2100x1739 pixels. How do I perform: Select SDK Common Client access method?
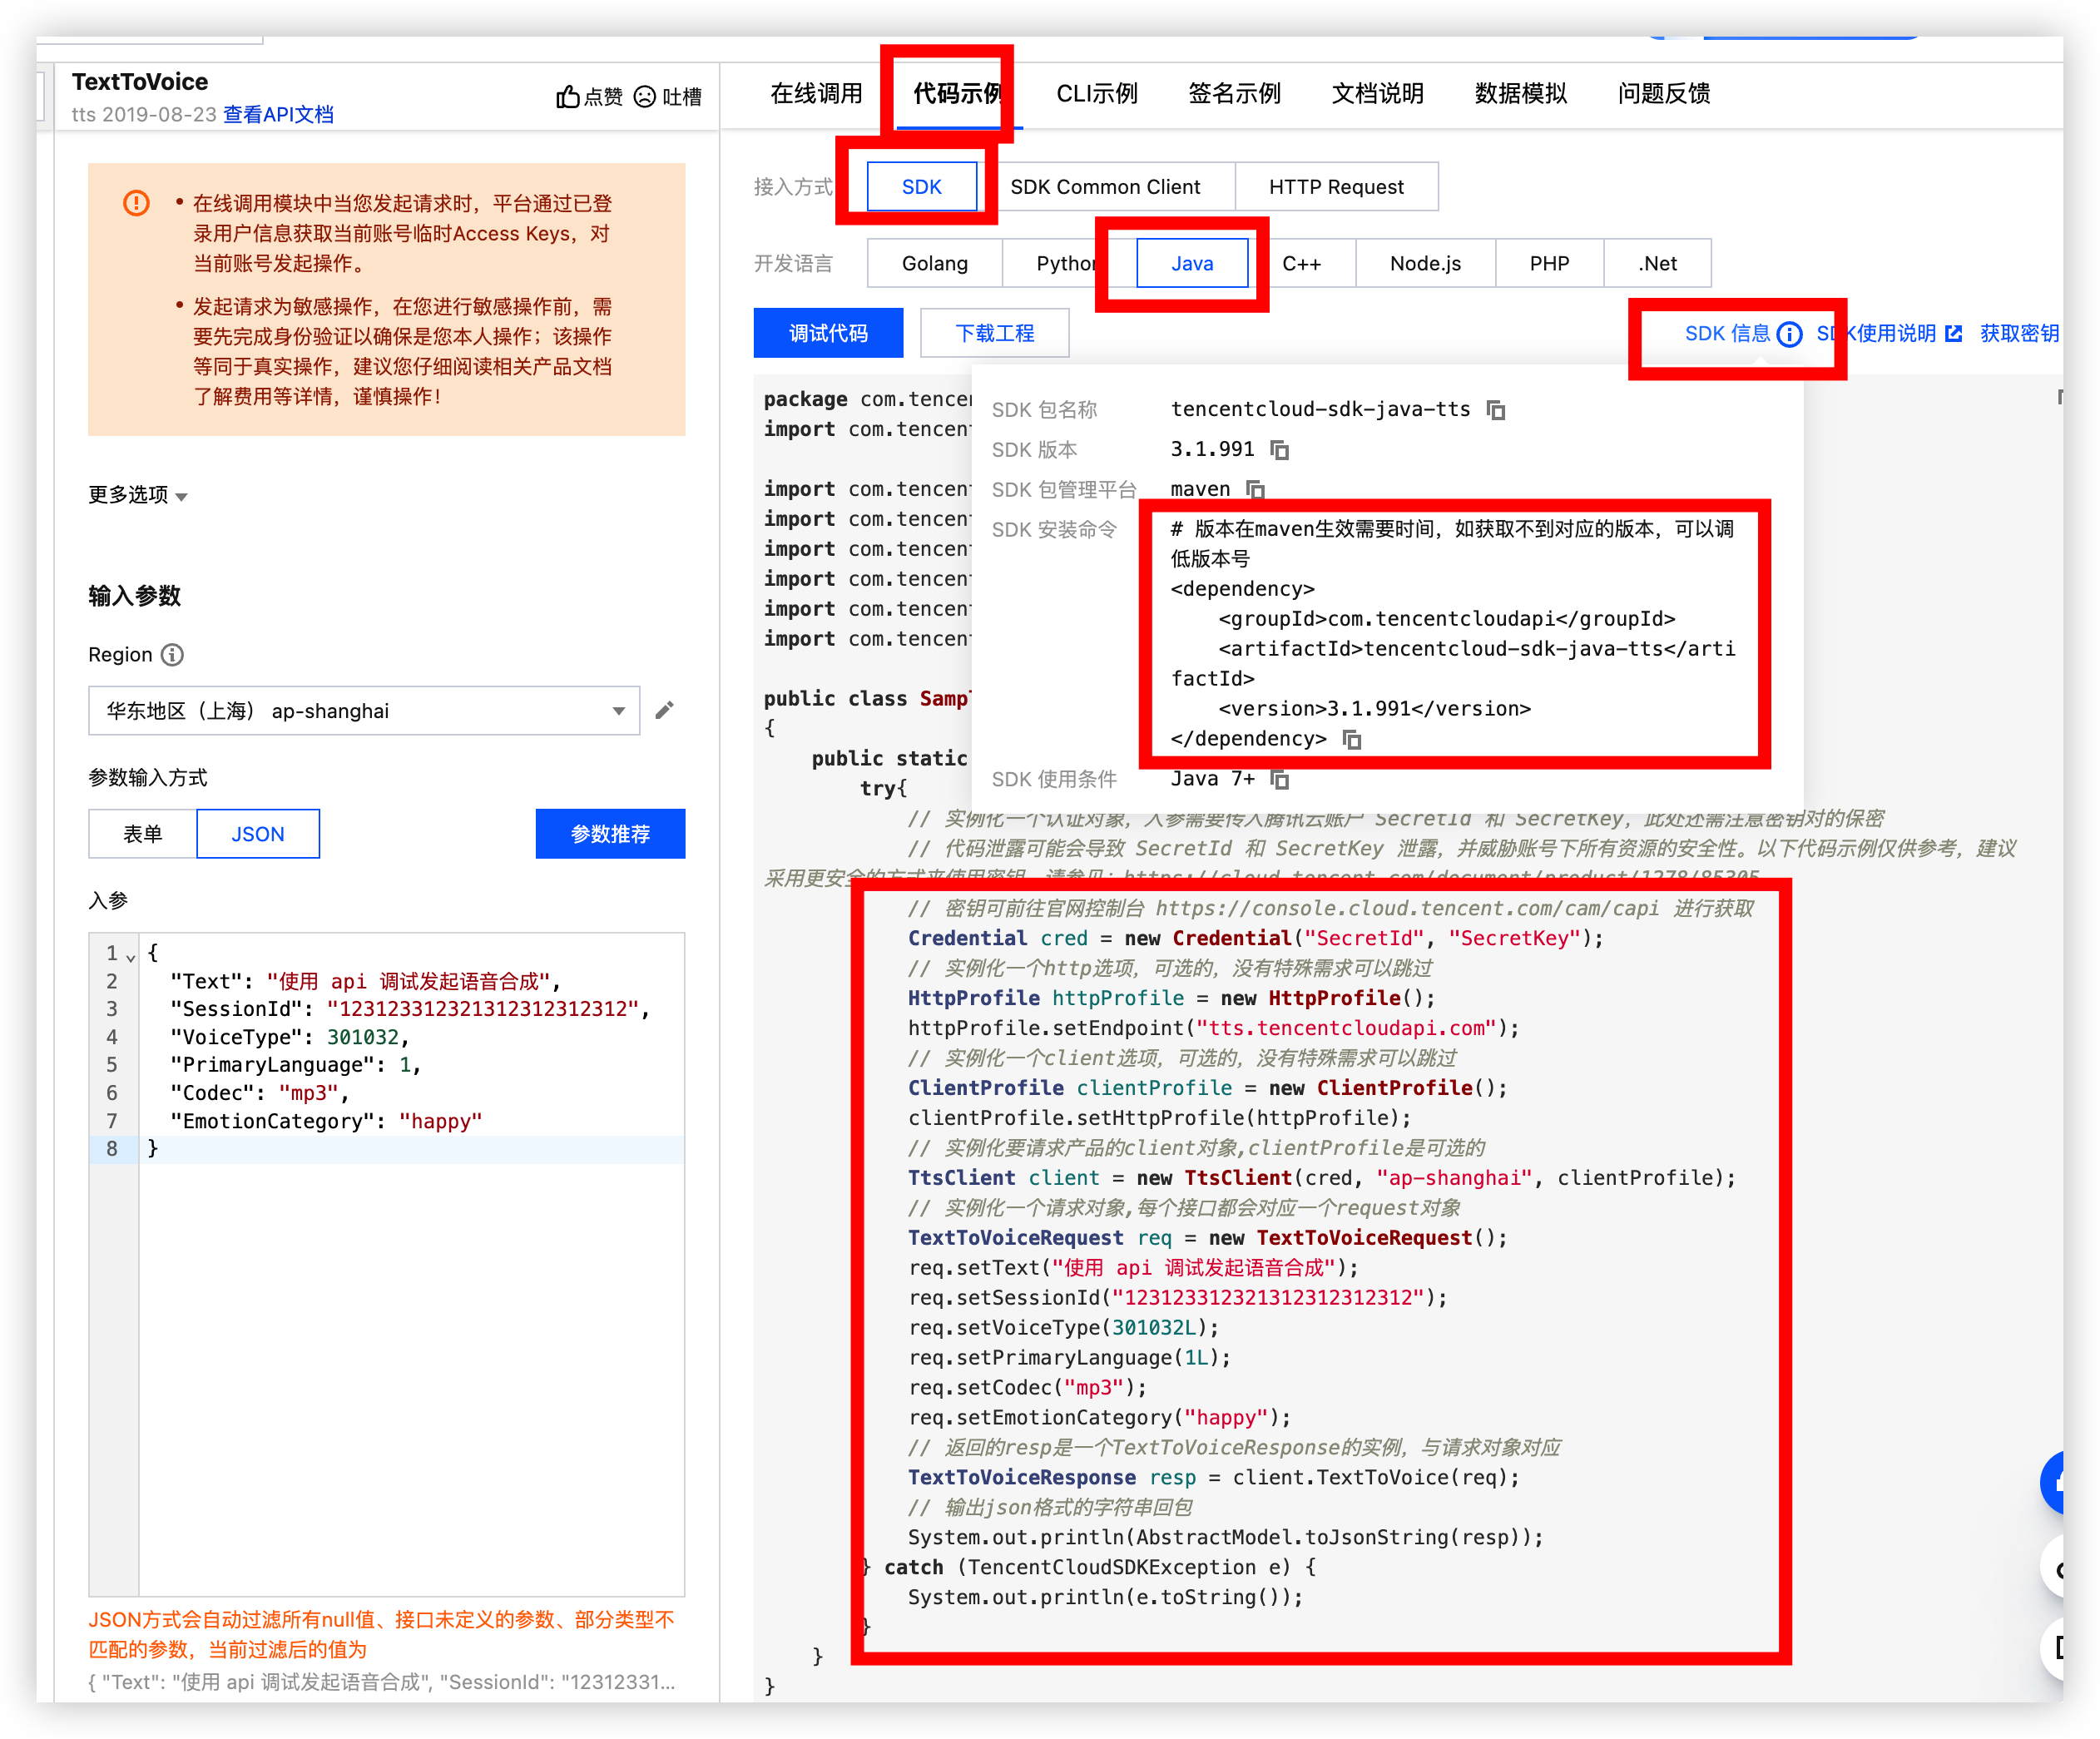pyautogui.click(x=1105, y=187)
